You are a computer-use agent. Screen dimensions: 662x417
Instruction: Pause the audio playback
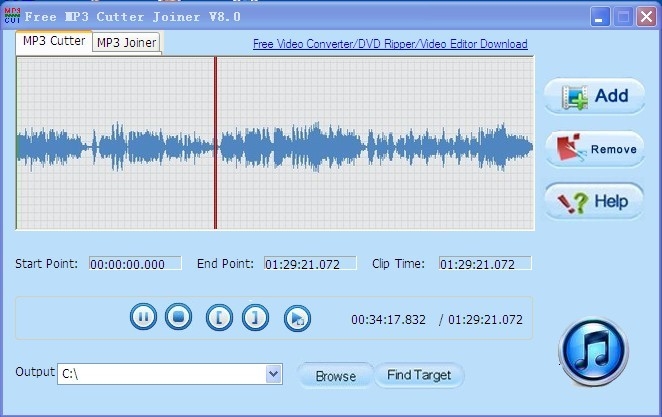[x=144, y=318]
